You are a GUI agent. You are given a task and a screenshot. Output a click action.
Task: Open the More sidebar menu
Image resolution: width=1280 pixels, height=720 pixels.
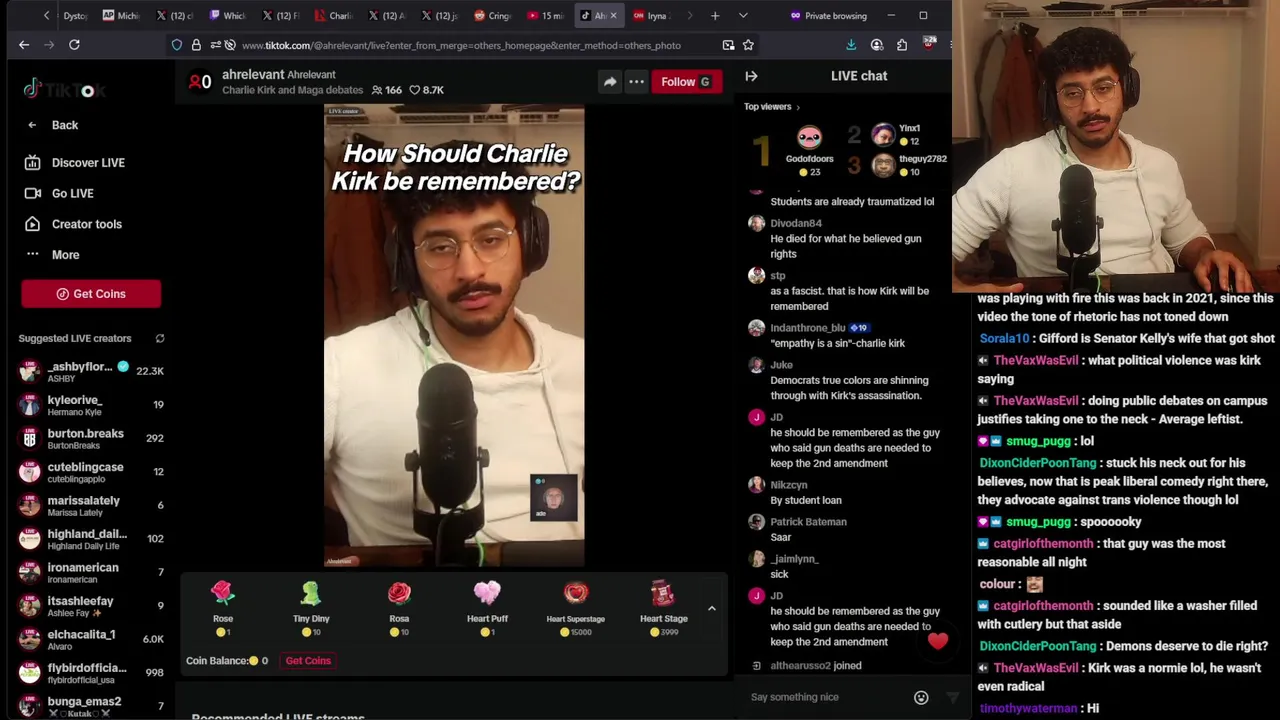[x=52, y=255]
